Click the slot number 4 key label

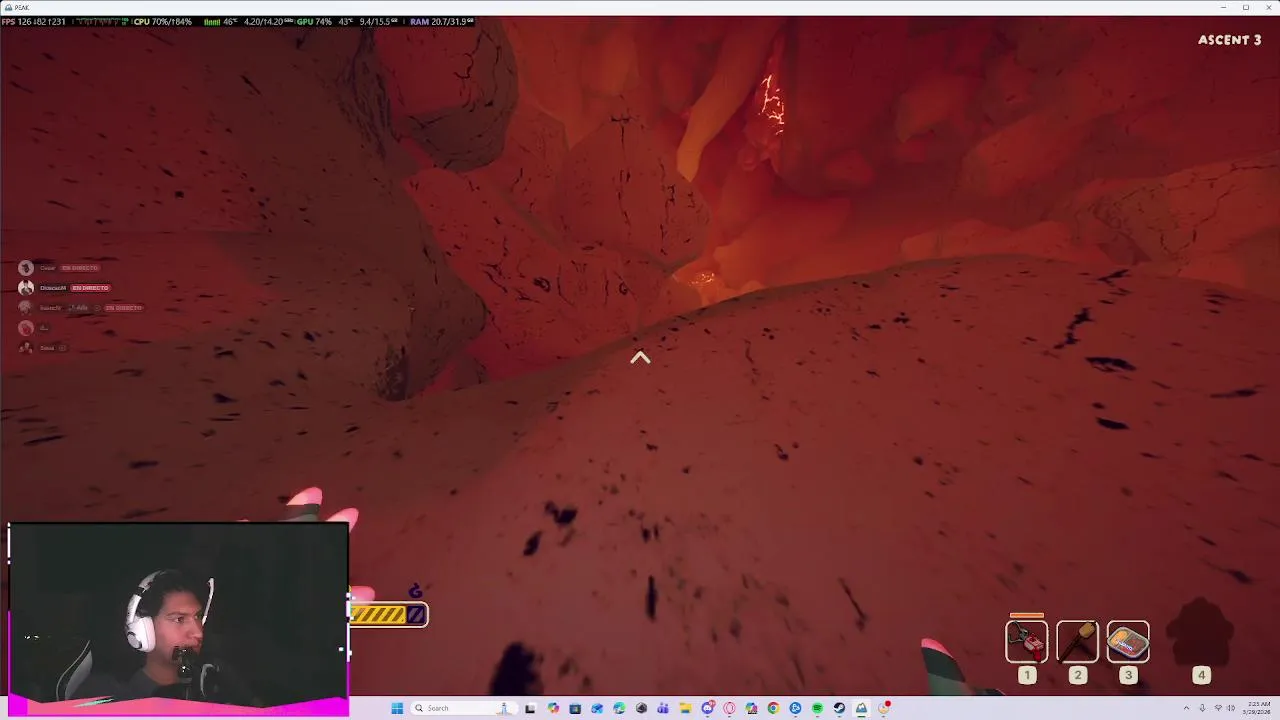click(1202, 675)
